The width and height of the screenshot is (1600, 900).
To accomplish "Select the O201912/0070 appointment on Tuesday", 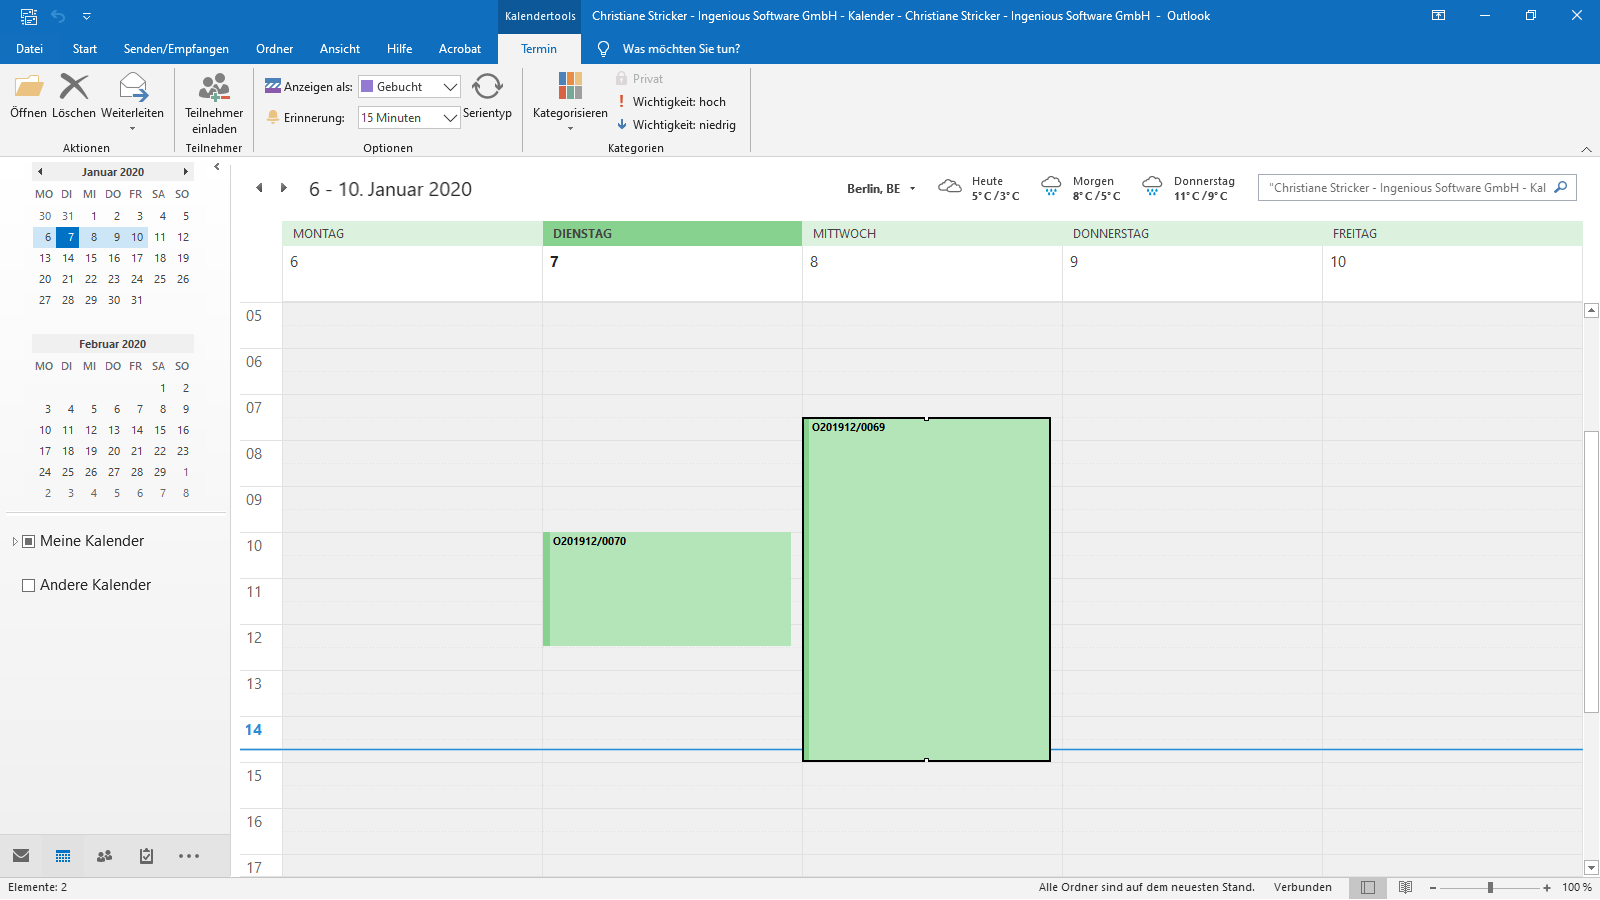I will point(668,590).
